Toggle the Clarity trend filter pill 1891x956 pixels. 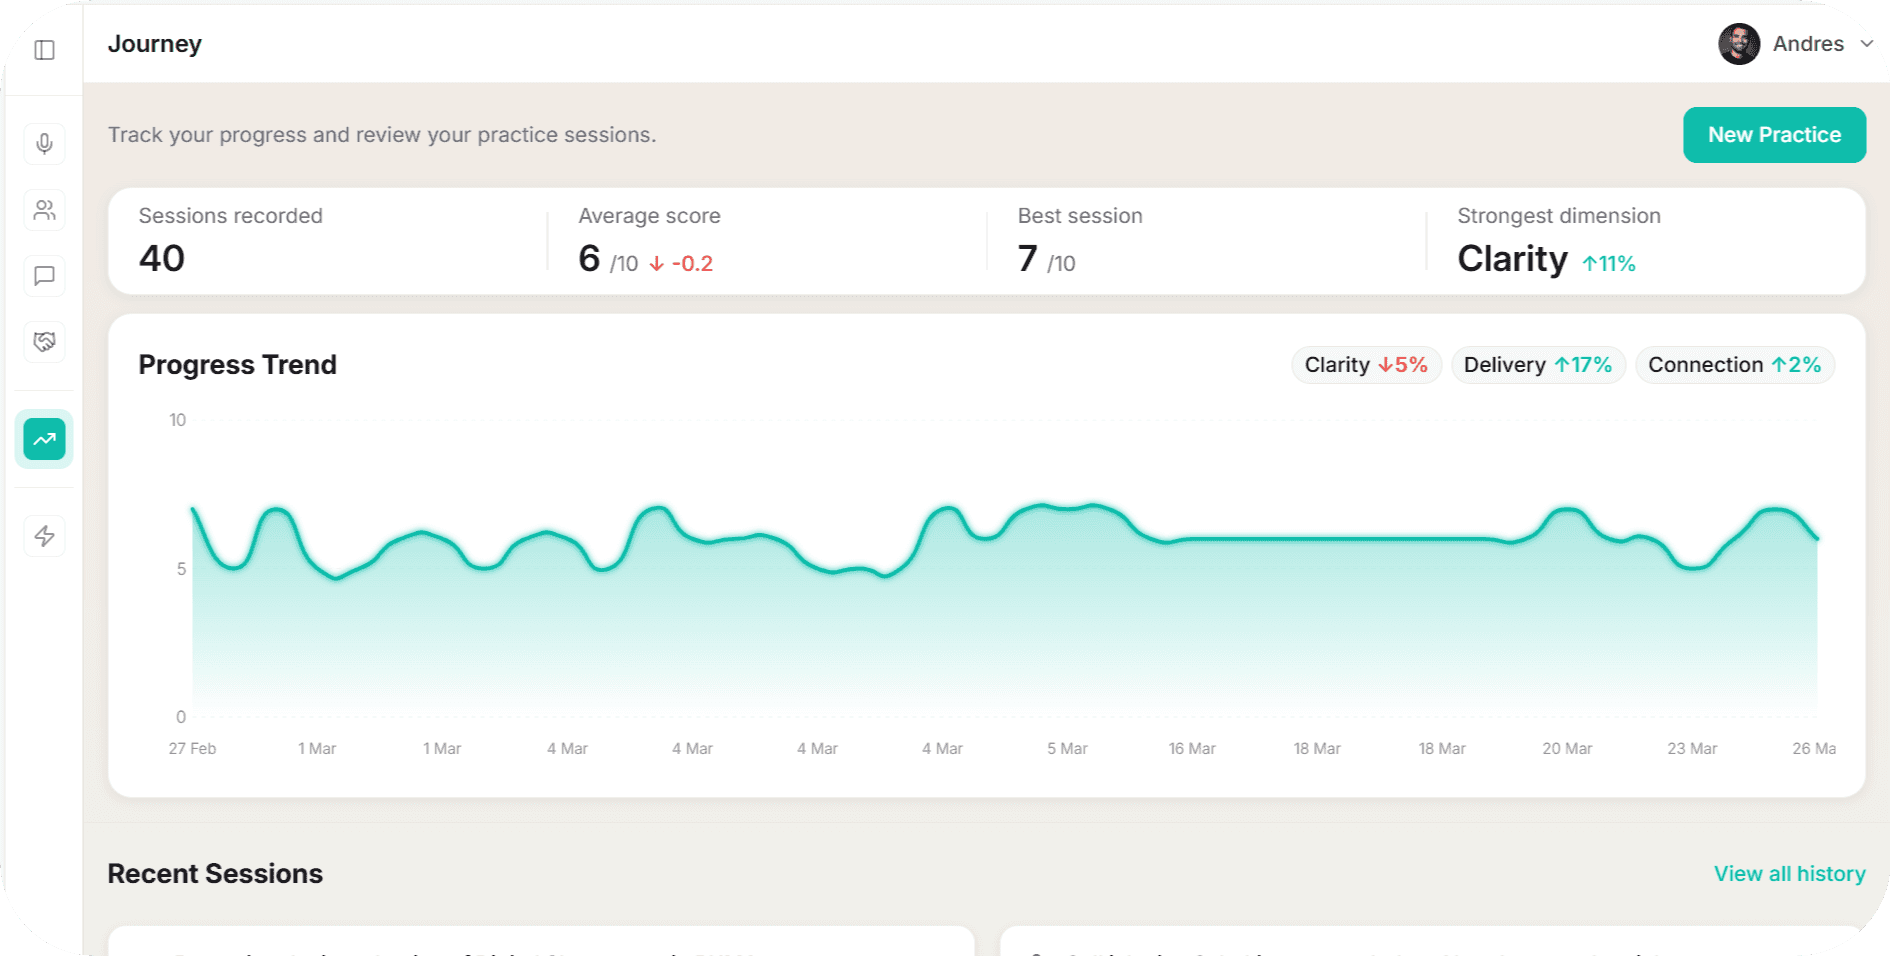click(x=1366, y=364)
